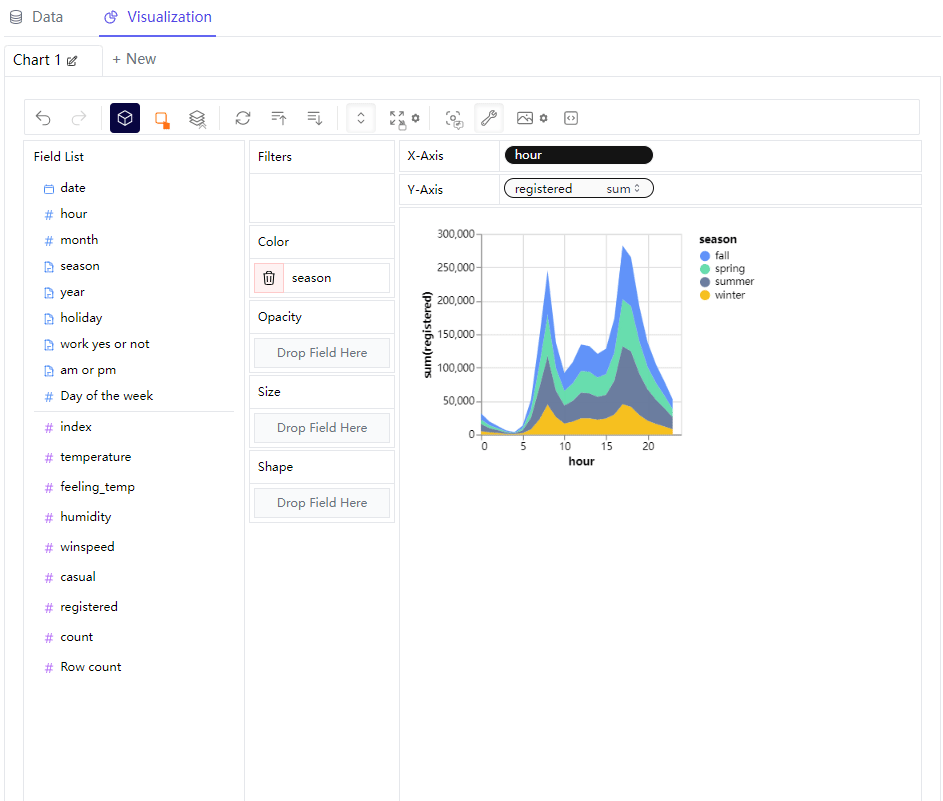Viewport: 943px width, 801px height.
Task: Select the holiday field
Action: (81, 318)
